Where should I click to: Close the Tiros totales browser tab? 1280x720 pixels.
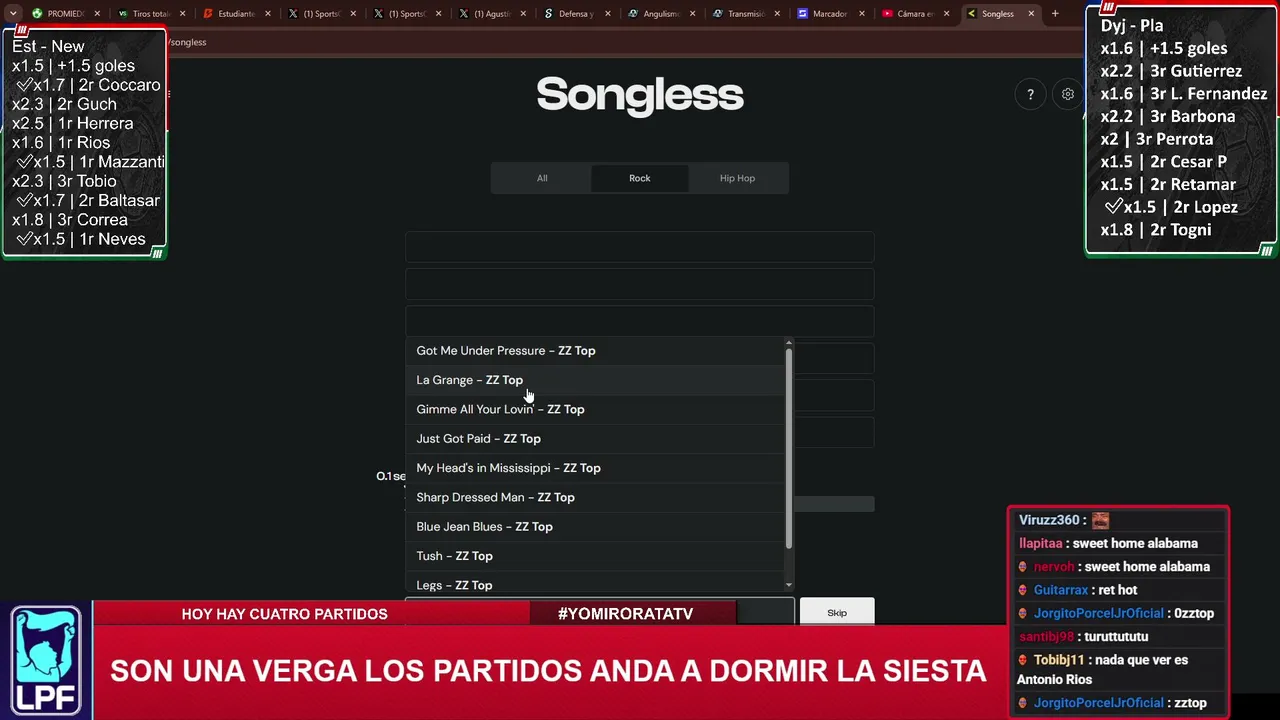(182, 14)
